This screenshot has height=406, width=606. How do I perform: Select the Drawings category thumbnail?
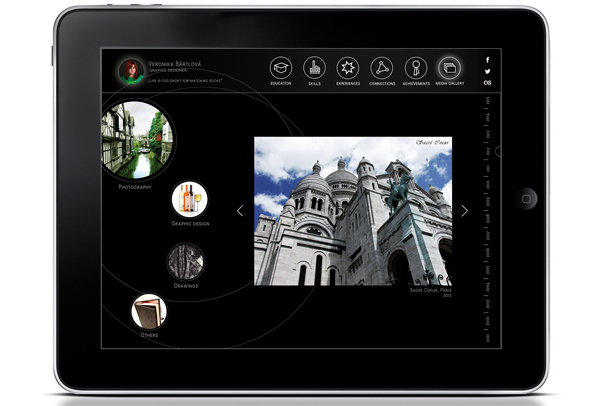[x=185, y=259]
